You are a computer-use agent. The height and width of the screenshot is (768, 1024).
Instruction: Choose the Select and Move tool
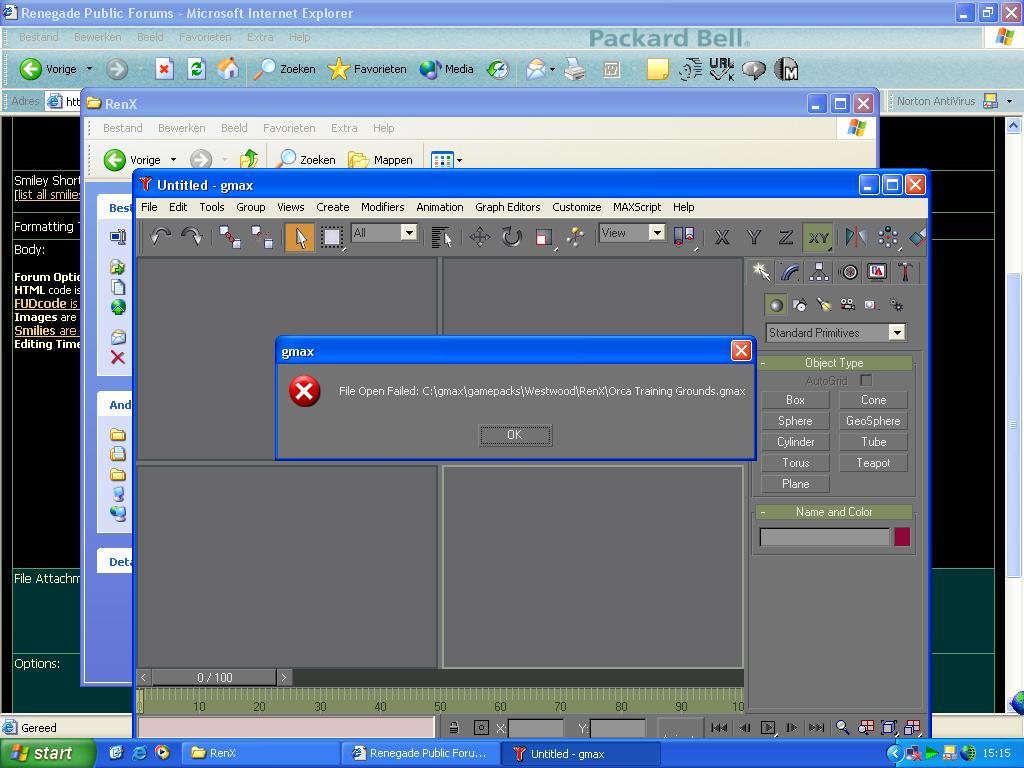pos(480,237)
